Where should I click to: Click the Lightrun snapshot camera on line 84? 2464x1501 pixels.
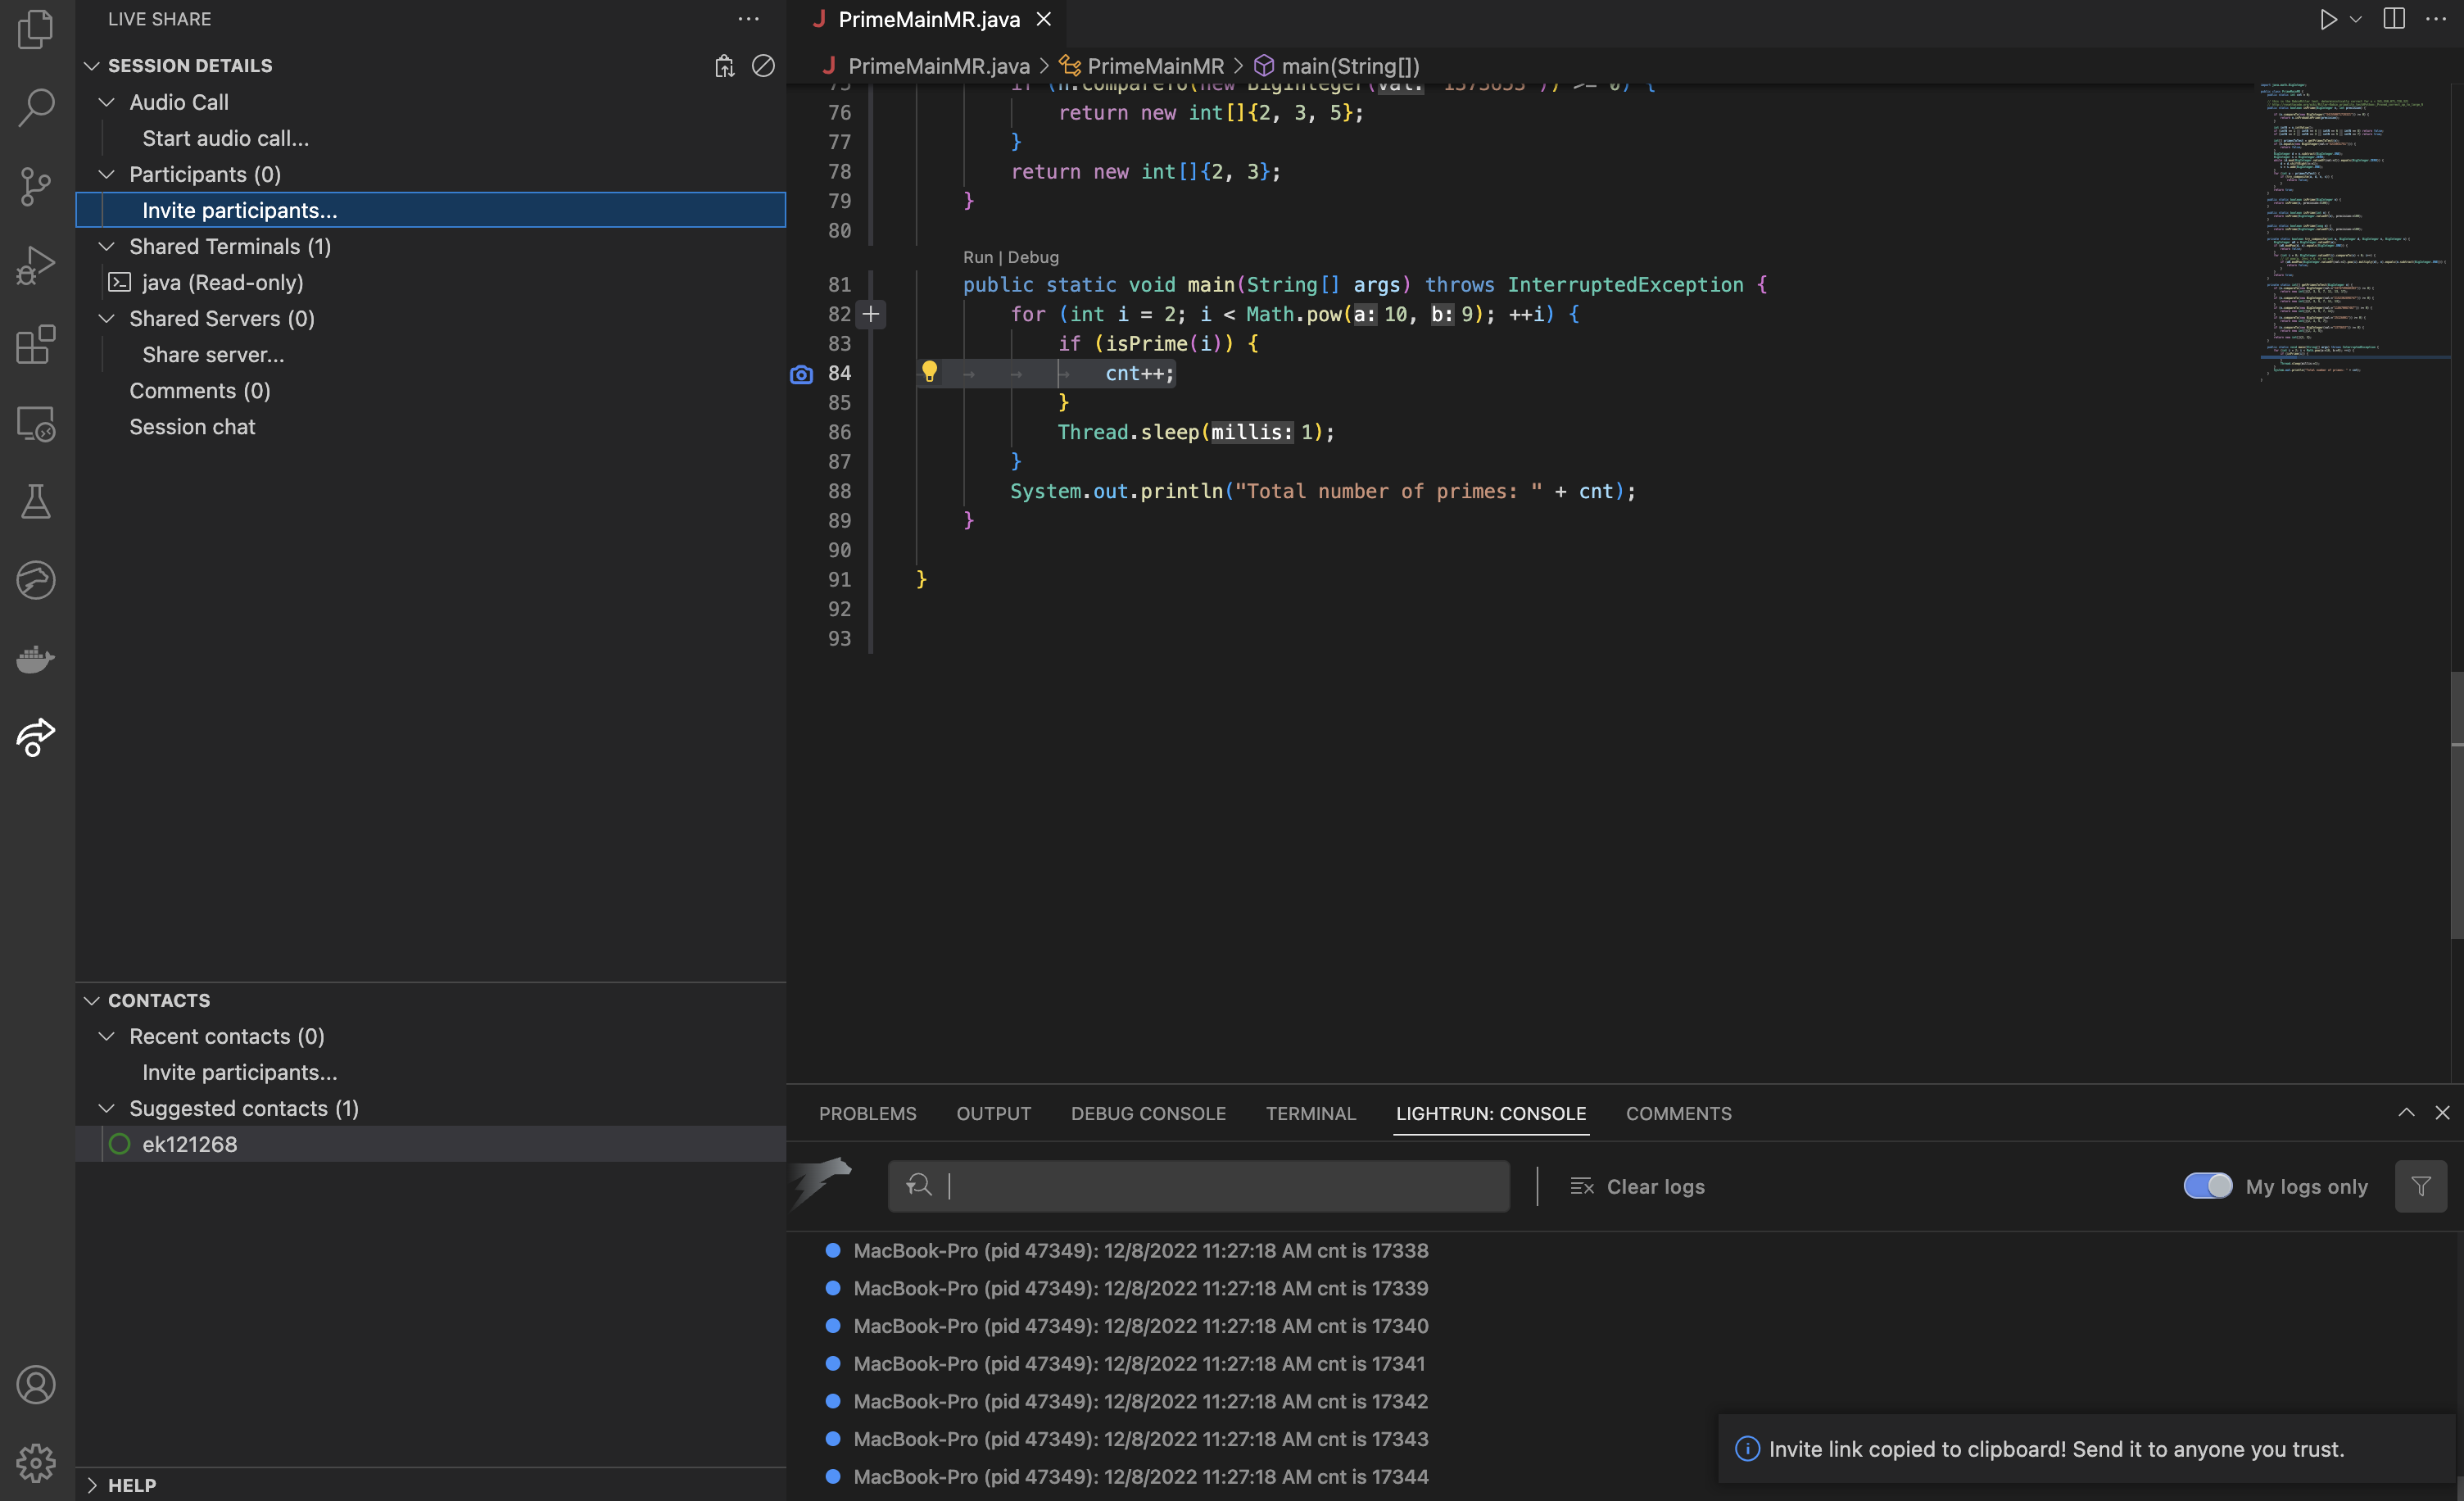tap(801, 374)
